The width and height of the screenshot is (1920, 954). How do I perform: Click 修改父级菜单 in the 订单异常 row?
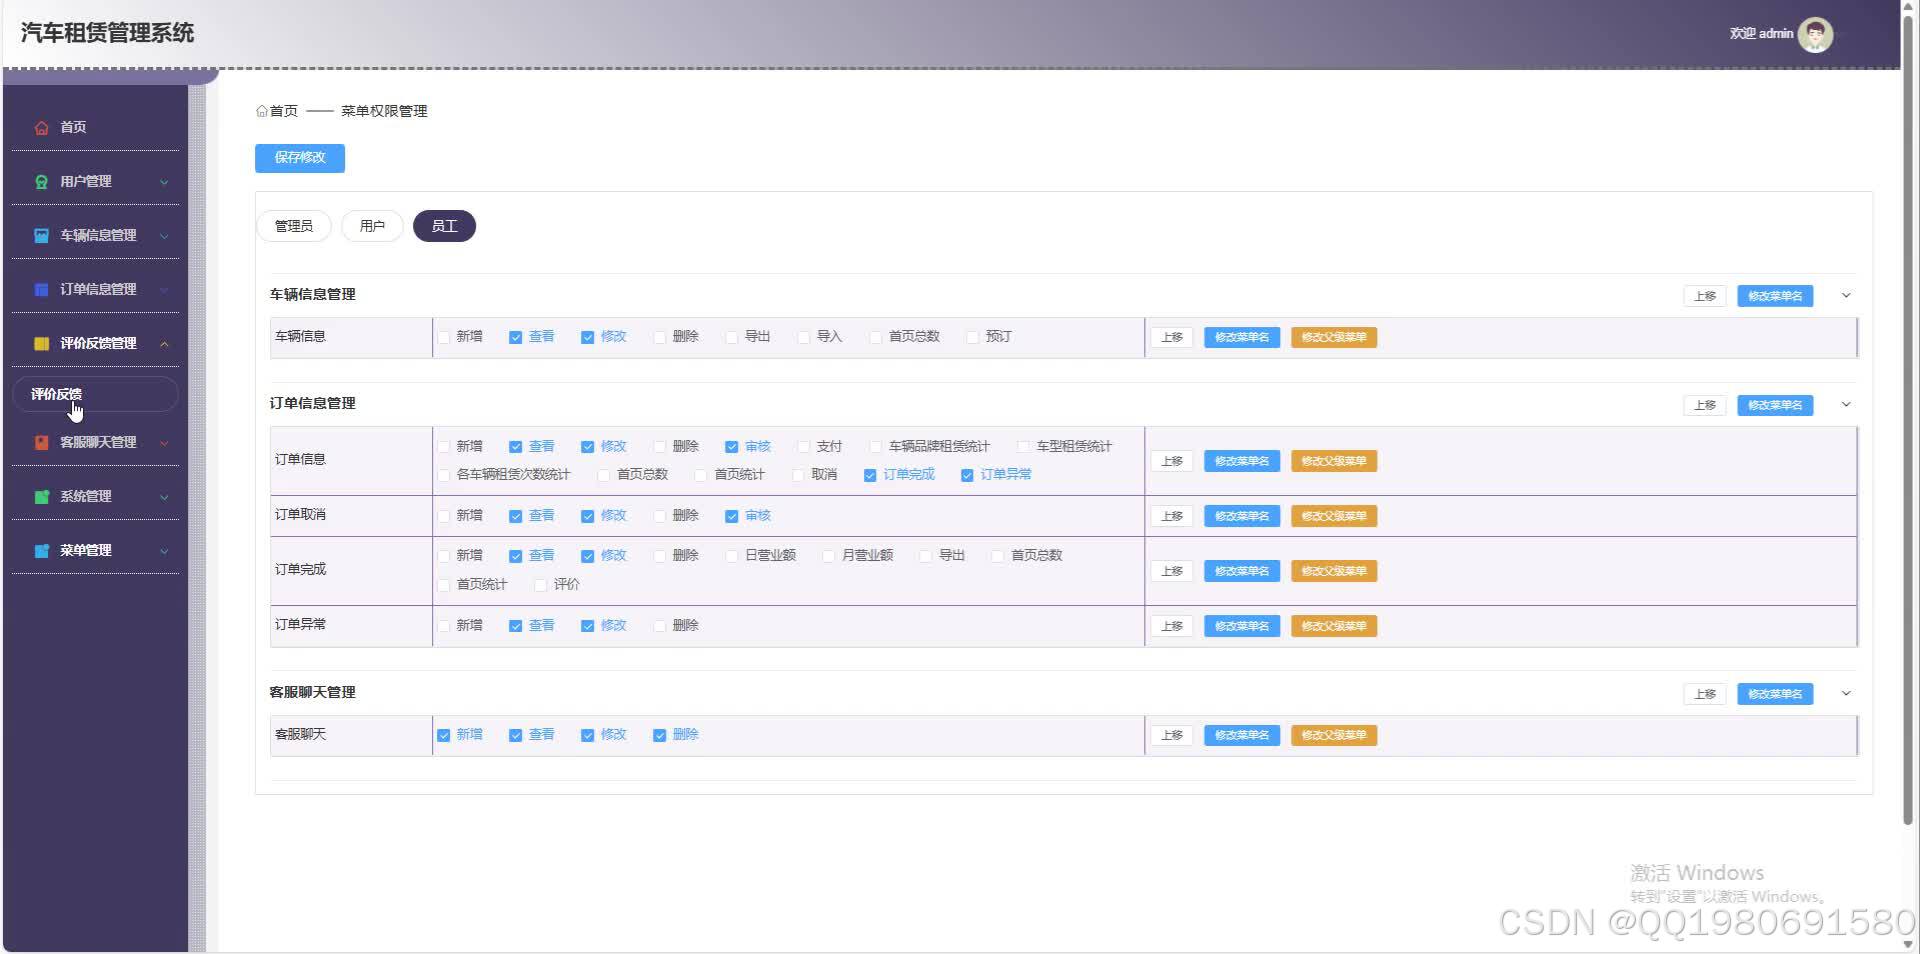click(1334, 626)
